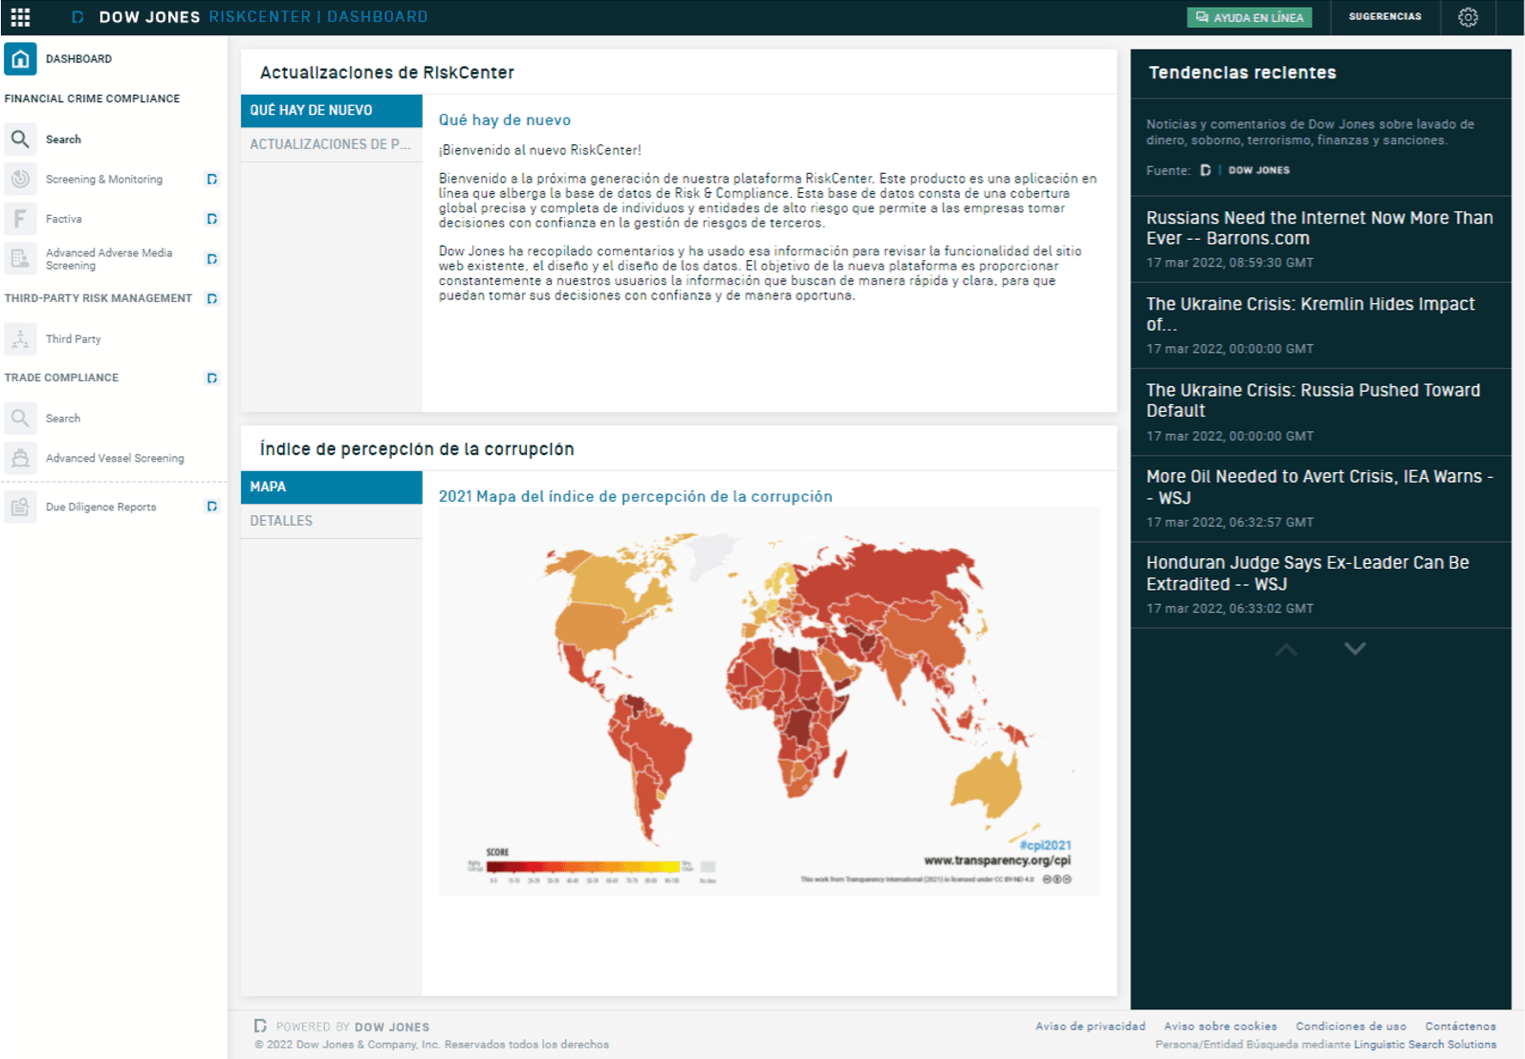
Task: Open Due Diligence Reports menu item
Action: click(x=101, y=507)
